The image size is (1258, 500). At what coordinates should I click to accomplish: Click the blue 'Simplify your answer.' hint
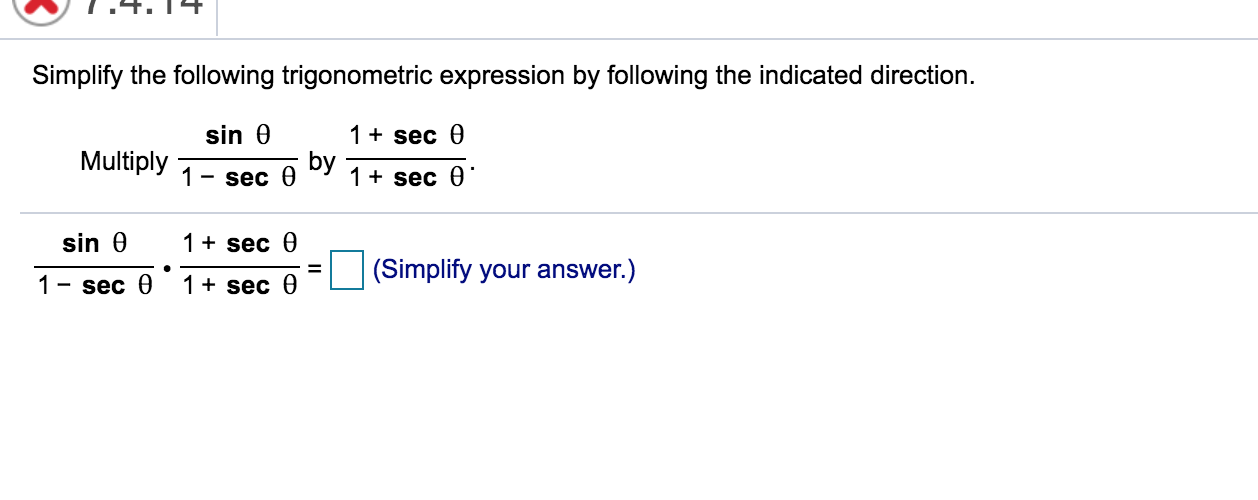click(504, 270)
